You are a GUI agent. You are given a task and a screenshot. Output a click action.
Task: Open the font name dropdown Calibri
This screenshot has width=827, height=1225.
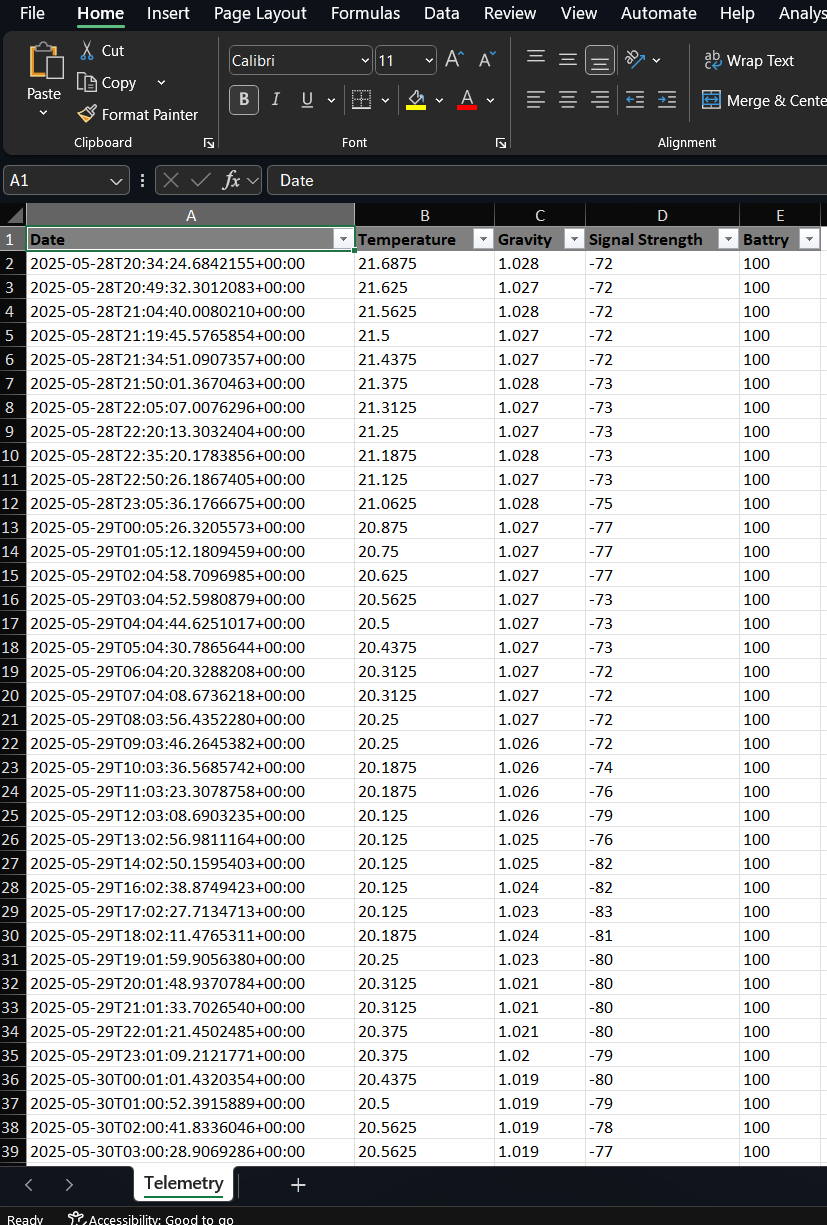pyautogui.click(x=365, y=61)
